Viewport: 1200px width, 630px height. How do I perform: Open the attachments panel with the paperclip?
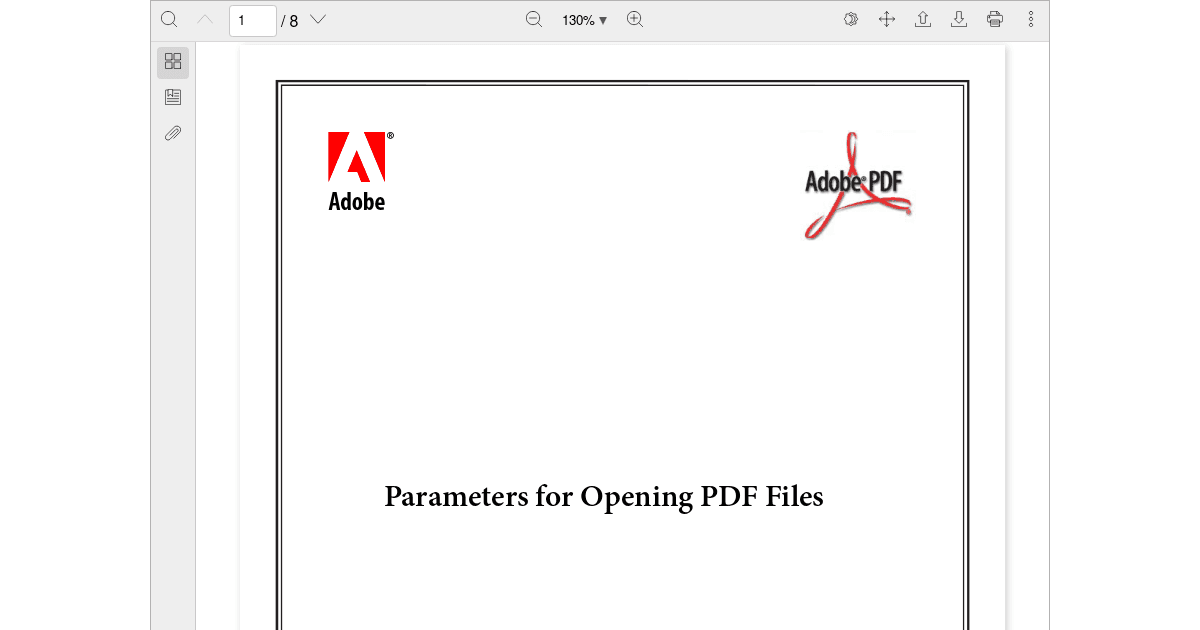[x=172, y=132]
